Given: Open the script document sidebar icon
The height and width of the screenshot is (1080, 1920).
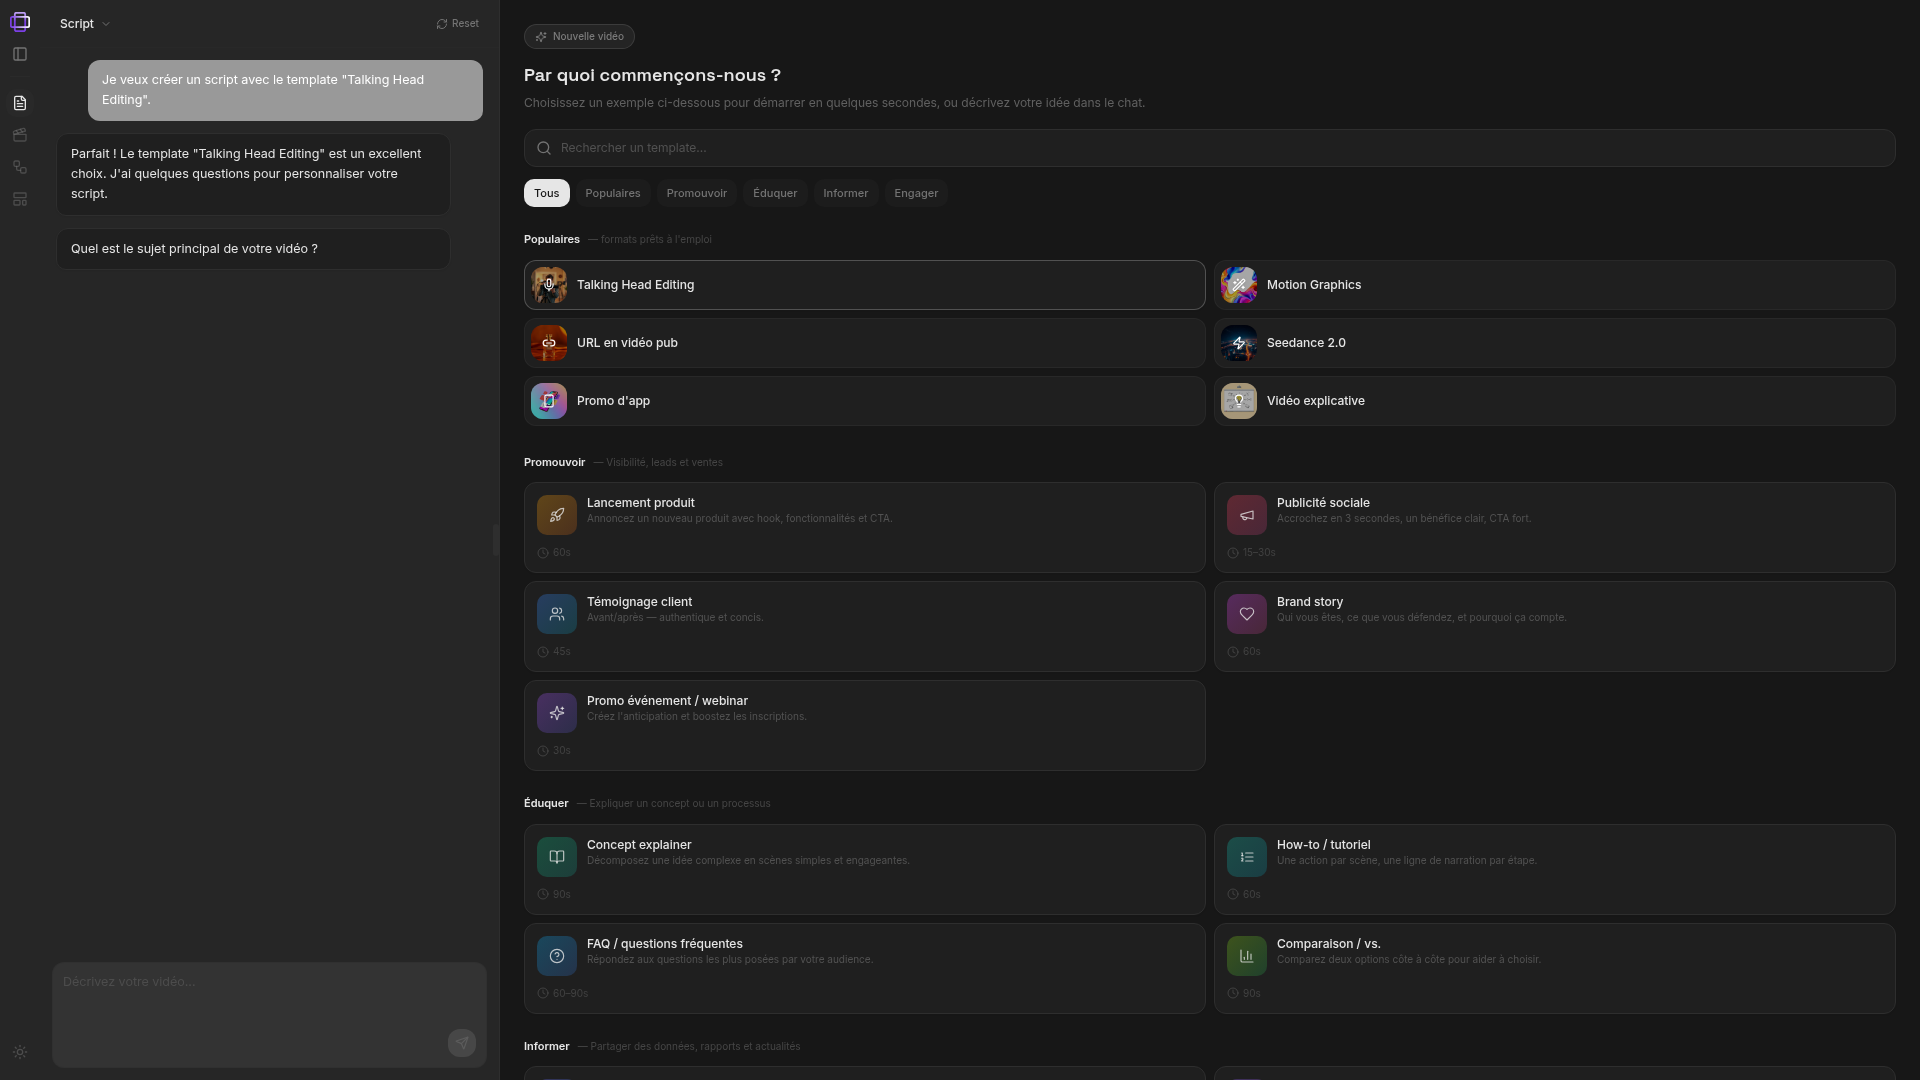Looking at the screenshot, I should (20, 103).
